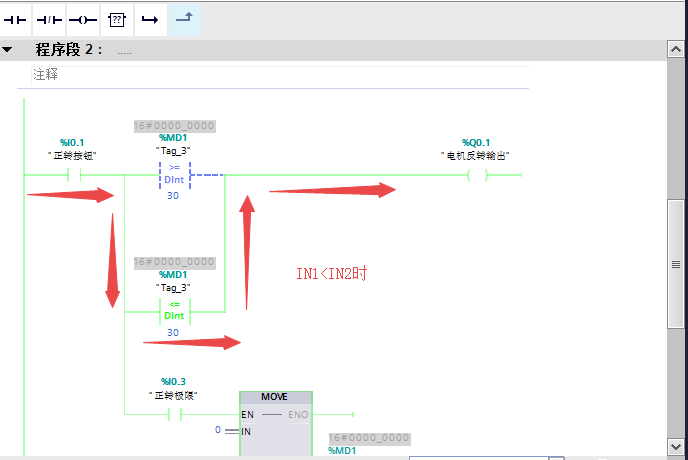Select the <= DInt comparator
The width and height of the screenshot is (688, 460).
[x=173, y=311]
